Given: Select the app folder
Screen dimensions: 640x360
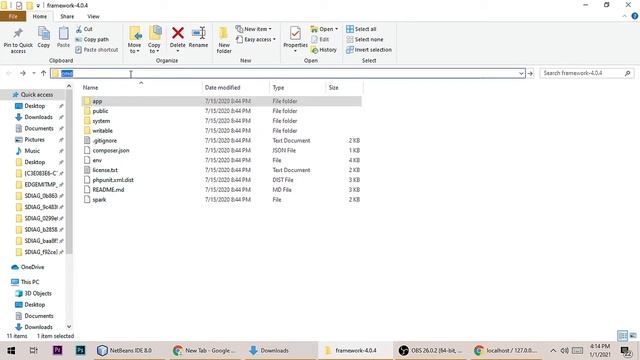Looking at the screenshot, I should coord(221,101).
